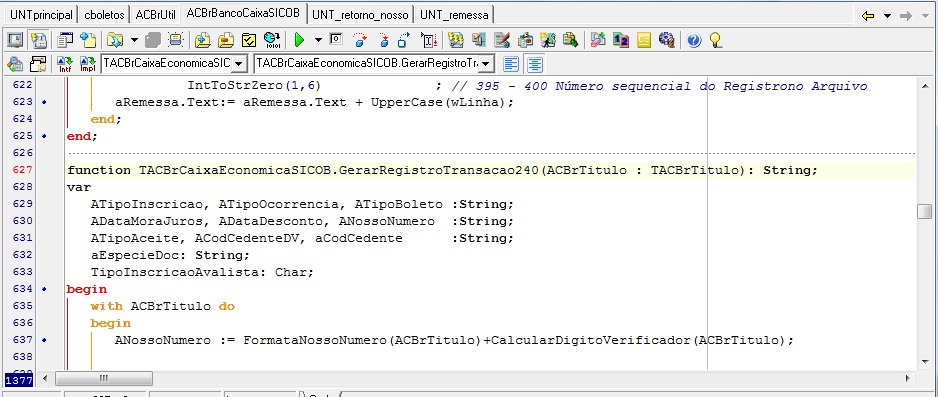Switch to the UNTprincipal tab
The image size is (938, 397).
[x=41, y=16]
